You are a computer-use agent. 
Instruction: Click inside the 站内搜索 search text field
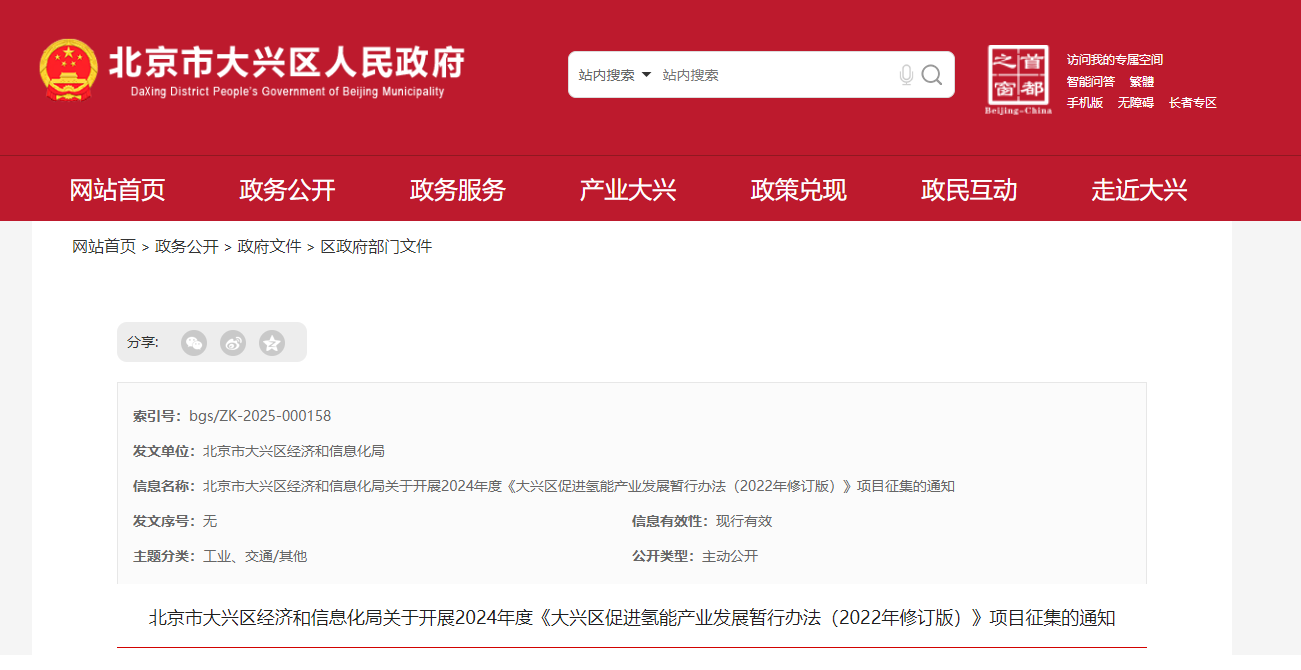pyautogui.click(x=770, y=75)
